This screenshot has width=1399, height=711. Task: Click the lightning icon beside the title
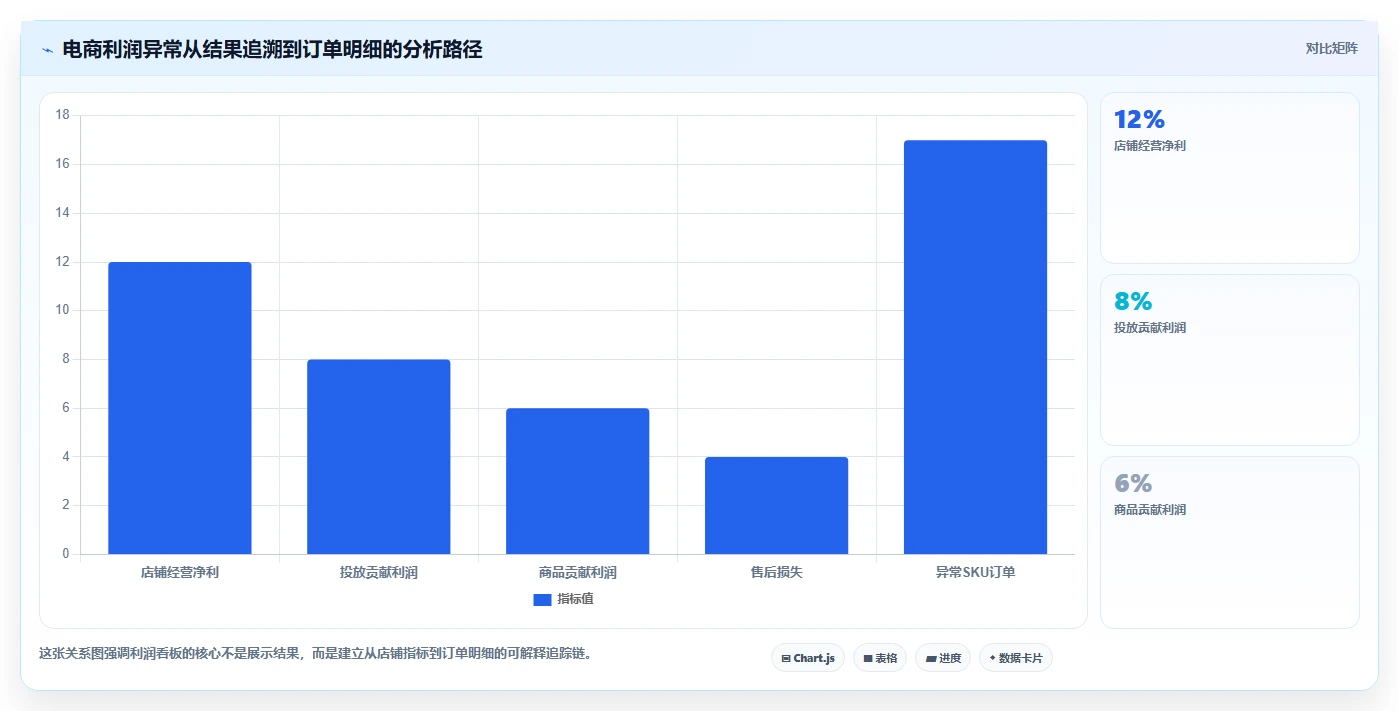coord(47,49)
